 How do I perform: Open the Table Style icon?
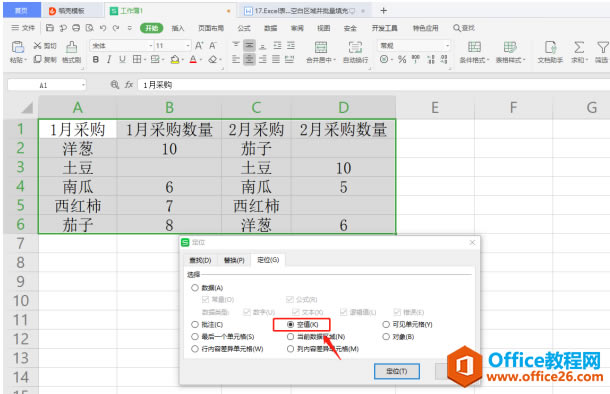pos(510,47)
